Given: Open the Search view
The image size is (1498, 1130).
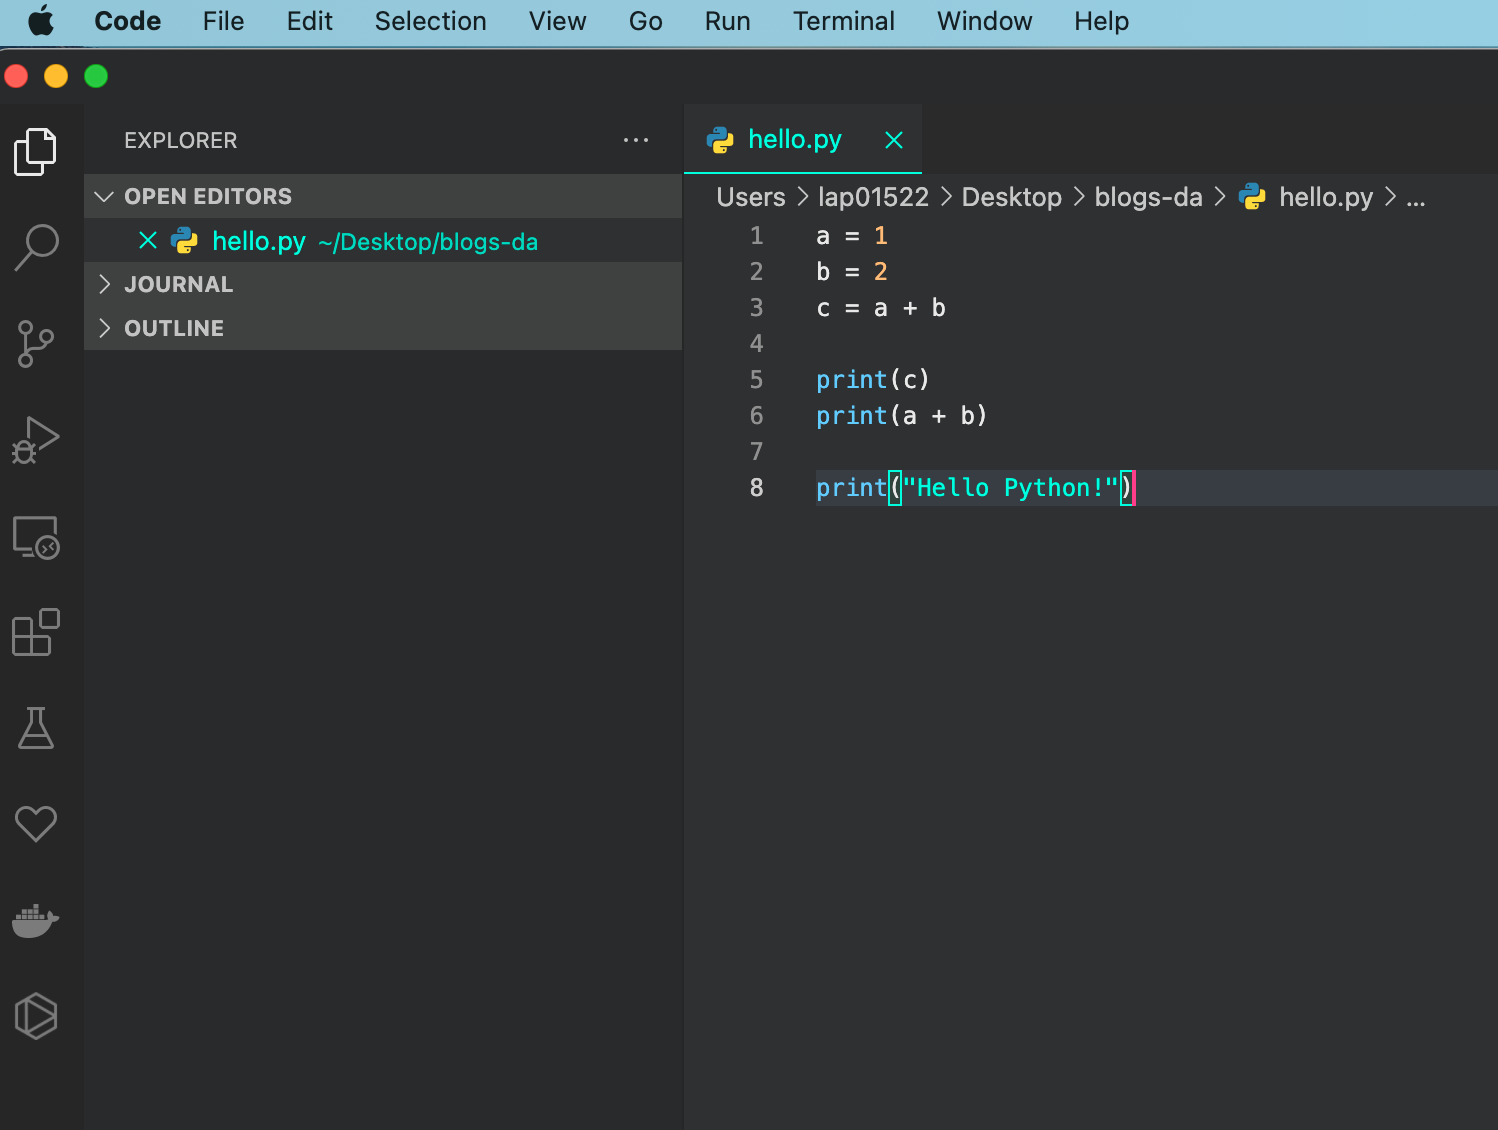Looking at the screenshot, I should coord(36,247).
